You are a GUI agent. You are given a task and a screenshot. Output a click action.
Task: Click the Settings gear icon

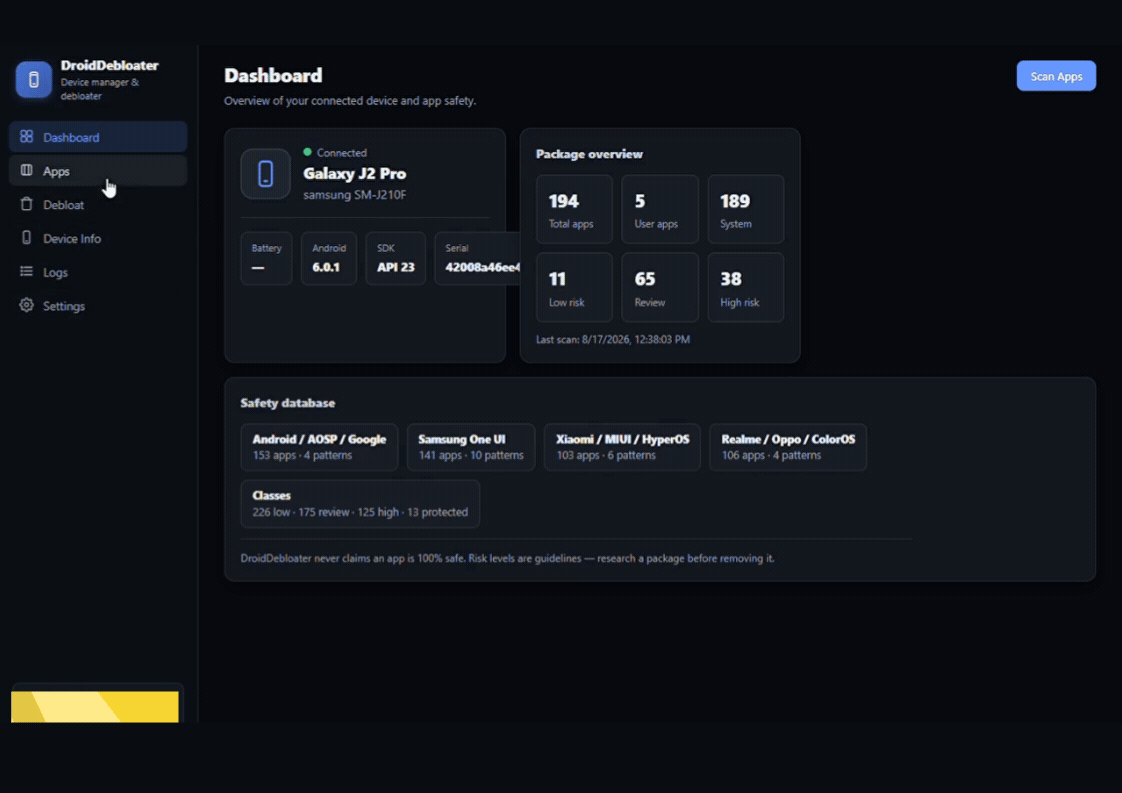(26, 305)
